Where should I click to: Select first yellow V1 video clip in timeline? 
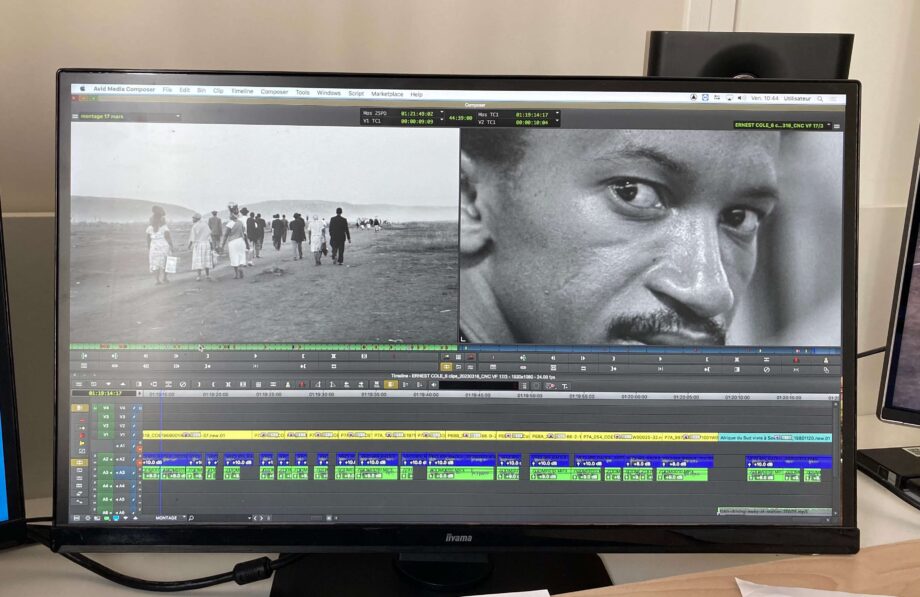[x=198, y=436]
